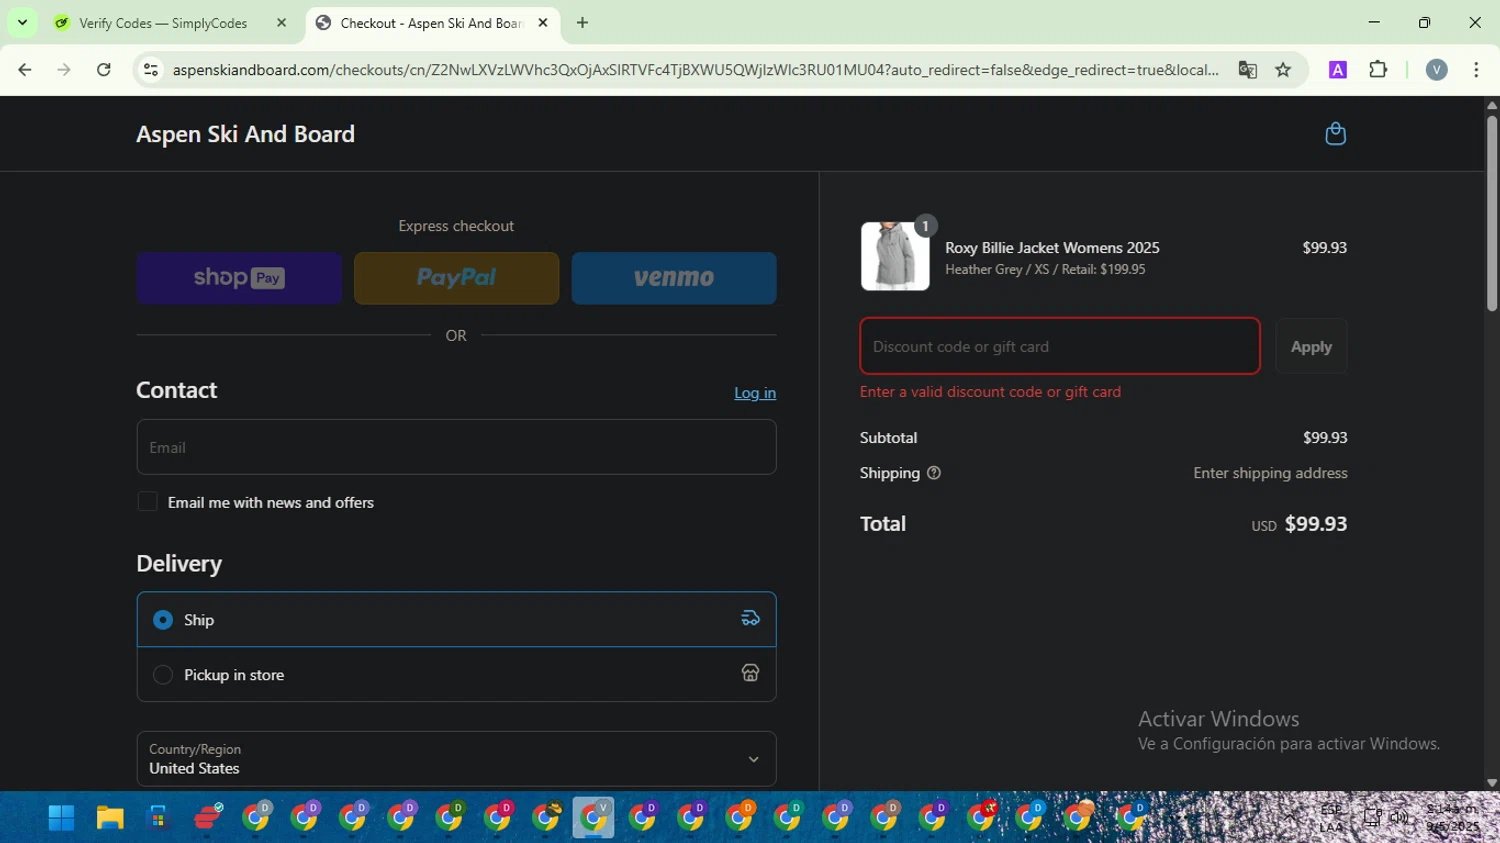The height and width of the screenshot is (843, 1500).
Task: Open the red app icon on taskbar
Action: click(x=208, y=818)
